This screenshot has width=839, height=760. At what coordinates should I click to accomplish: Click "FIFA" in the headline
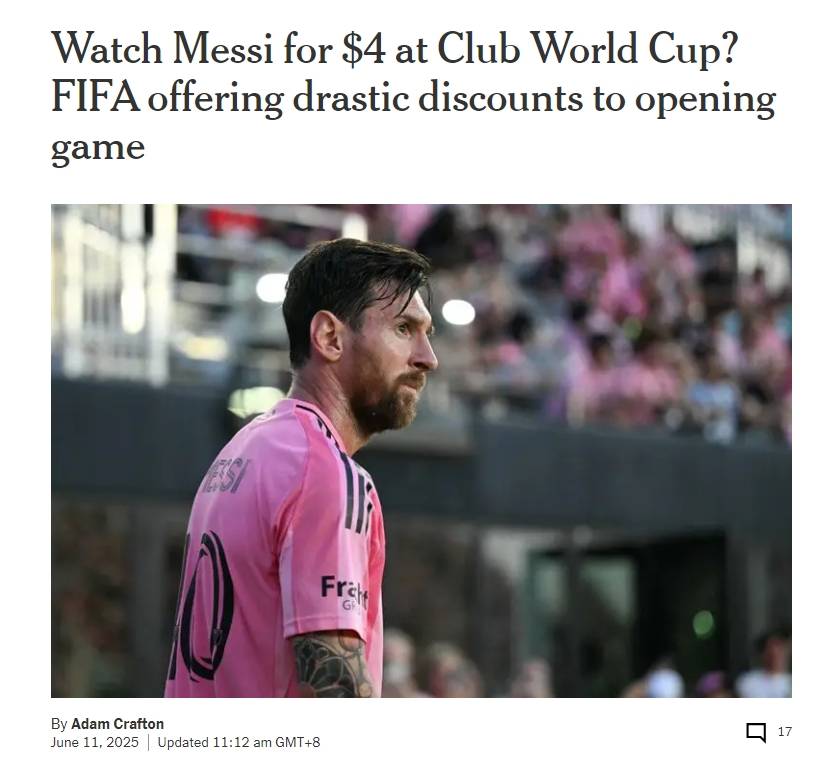95,97
